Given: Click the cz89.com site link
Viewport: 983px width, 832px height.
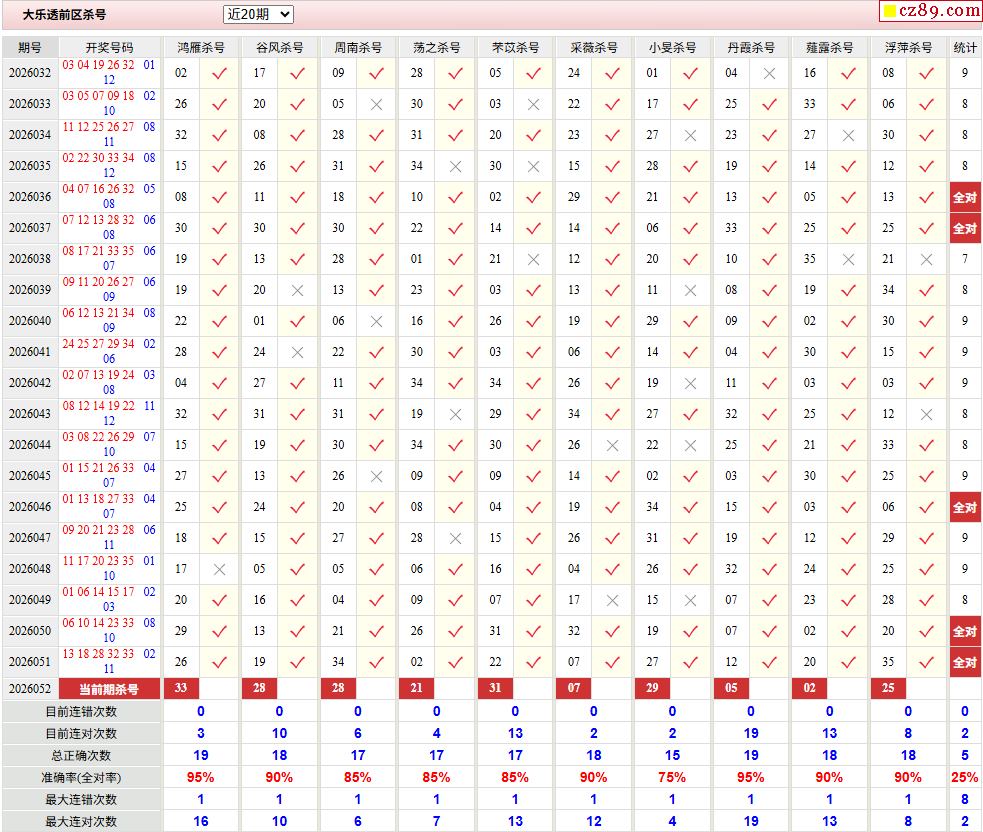Looking at the screenshot, I should tap(938, 10).
